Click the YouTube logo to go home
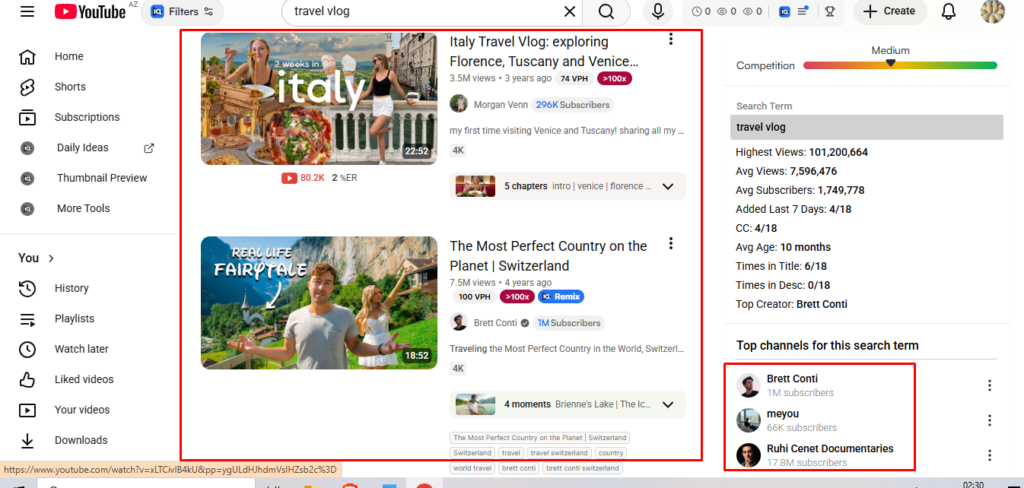 point(90,12)
